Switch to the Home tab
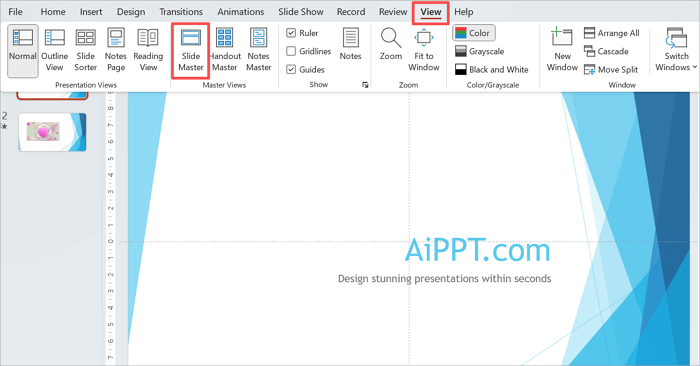The height and width of the screenshot is (366, 700). pos(53,12)
